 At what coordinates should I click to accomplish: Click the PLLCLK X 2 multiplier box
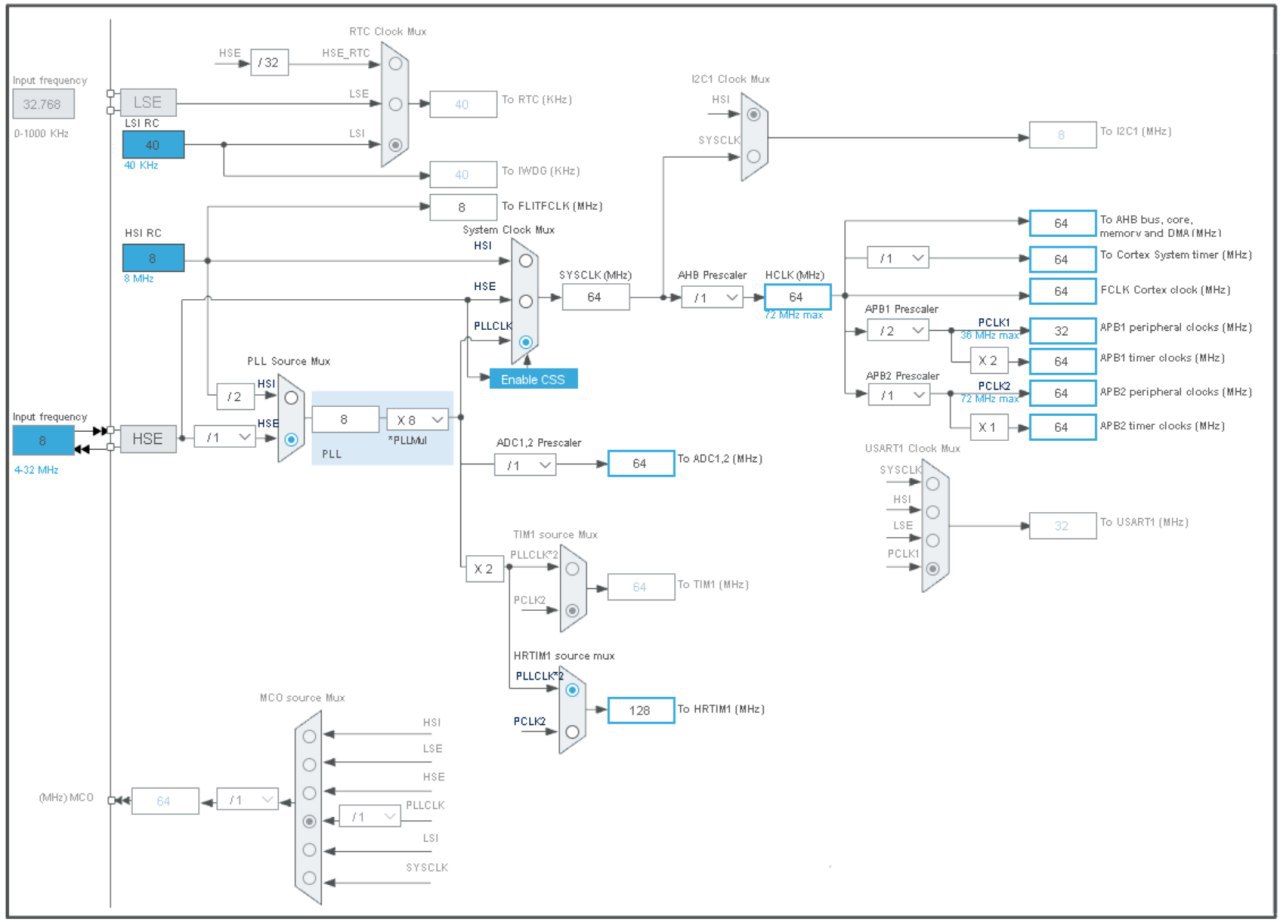(484, 568)
